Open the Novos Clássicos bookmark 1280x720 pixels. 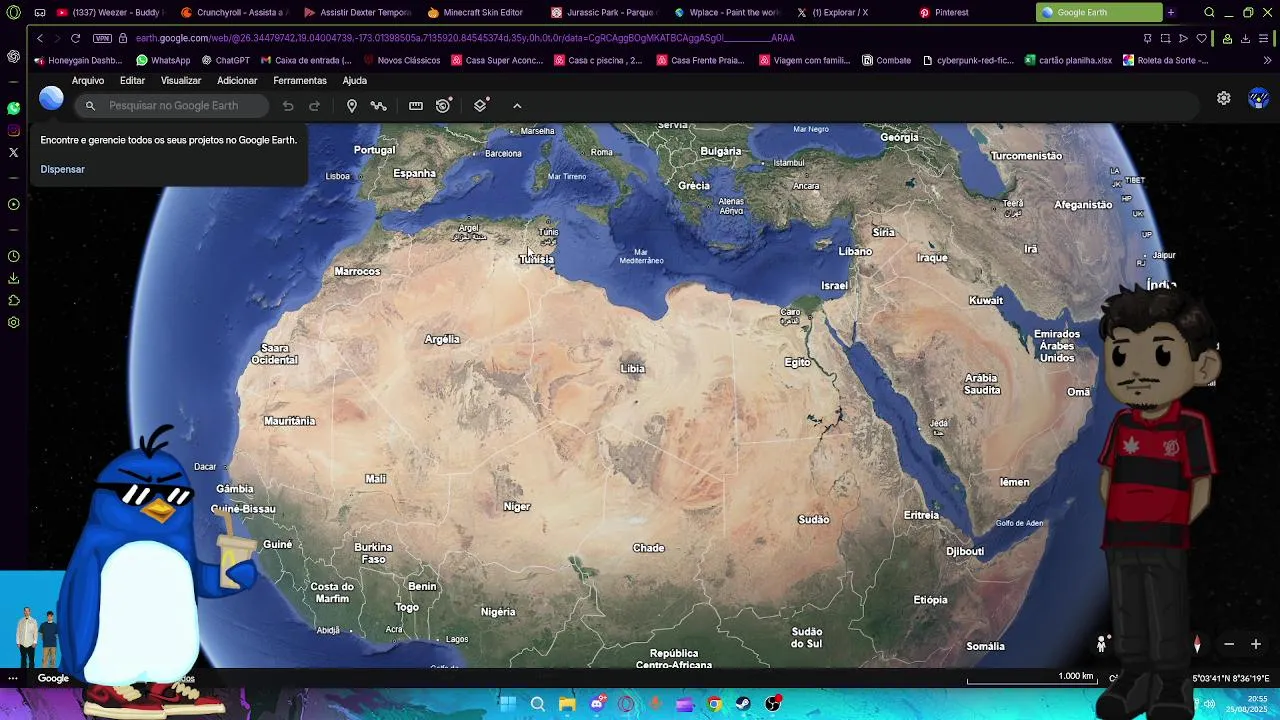coord(402,60)
